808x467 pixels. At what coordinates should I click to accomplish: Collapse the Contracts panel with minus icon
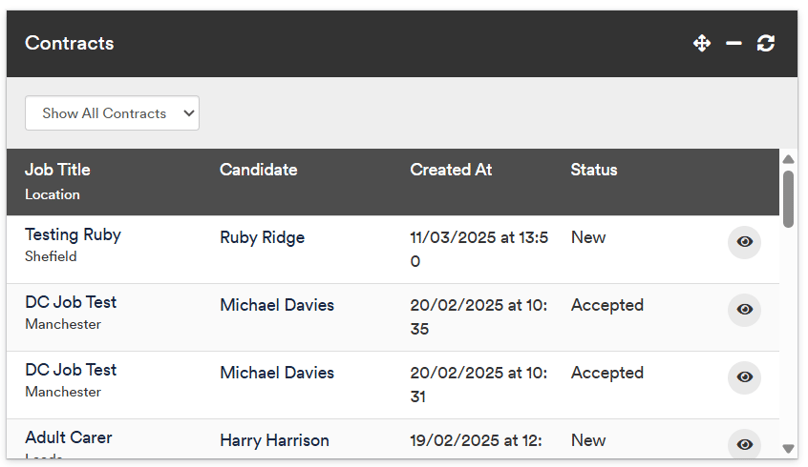pos(734,43)
